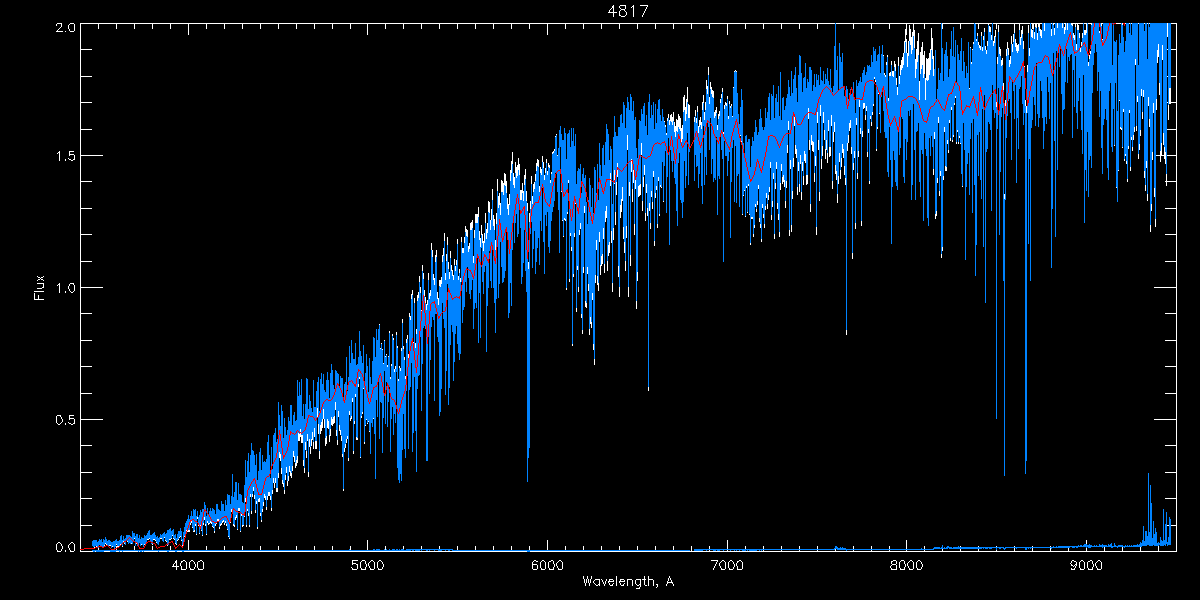Click the deep absorption line near 5900 Å

[528, 478]
